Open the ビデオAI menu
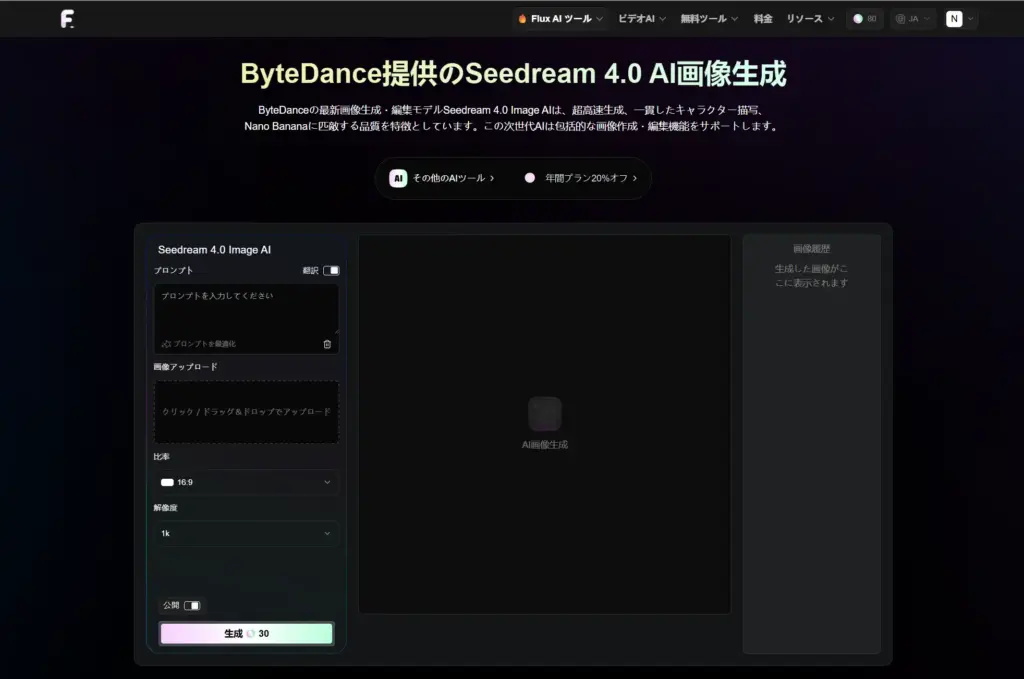Viewport: 1024px width, 679px height. tap(642, 19)
